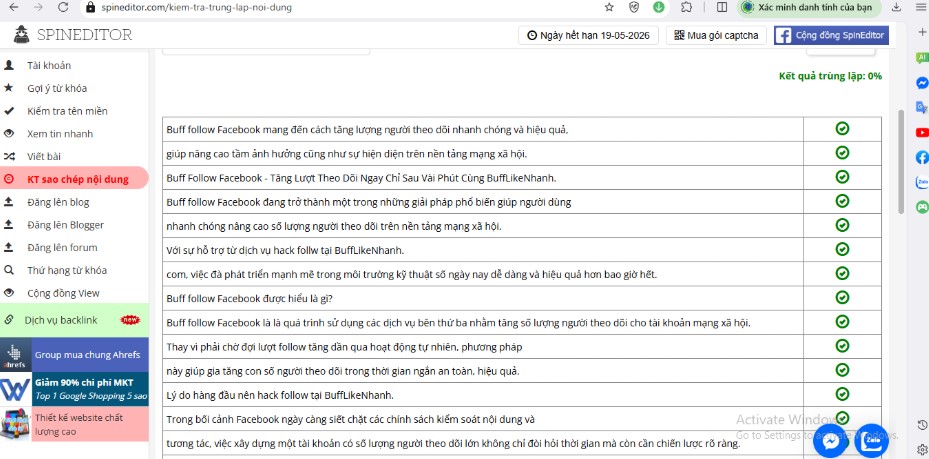Click Ngày hết hạn 19-05-2026 button

click(x=589, y=36)
